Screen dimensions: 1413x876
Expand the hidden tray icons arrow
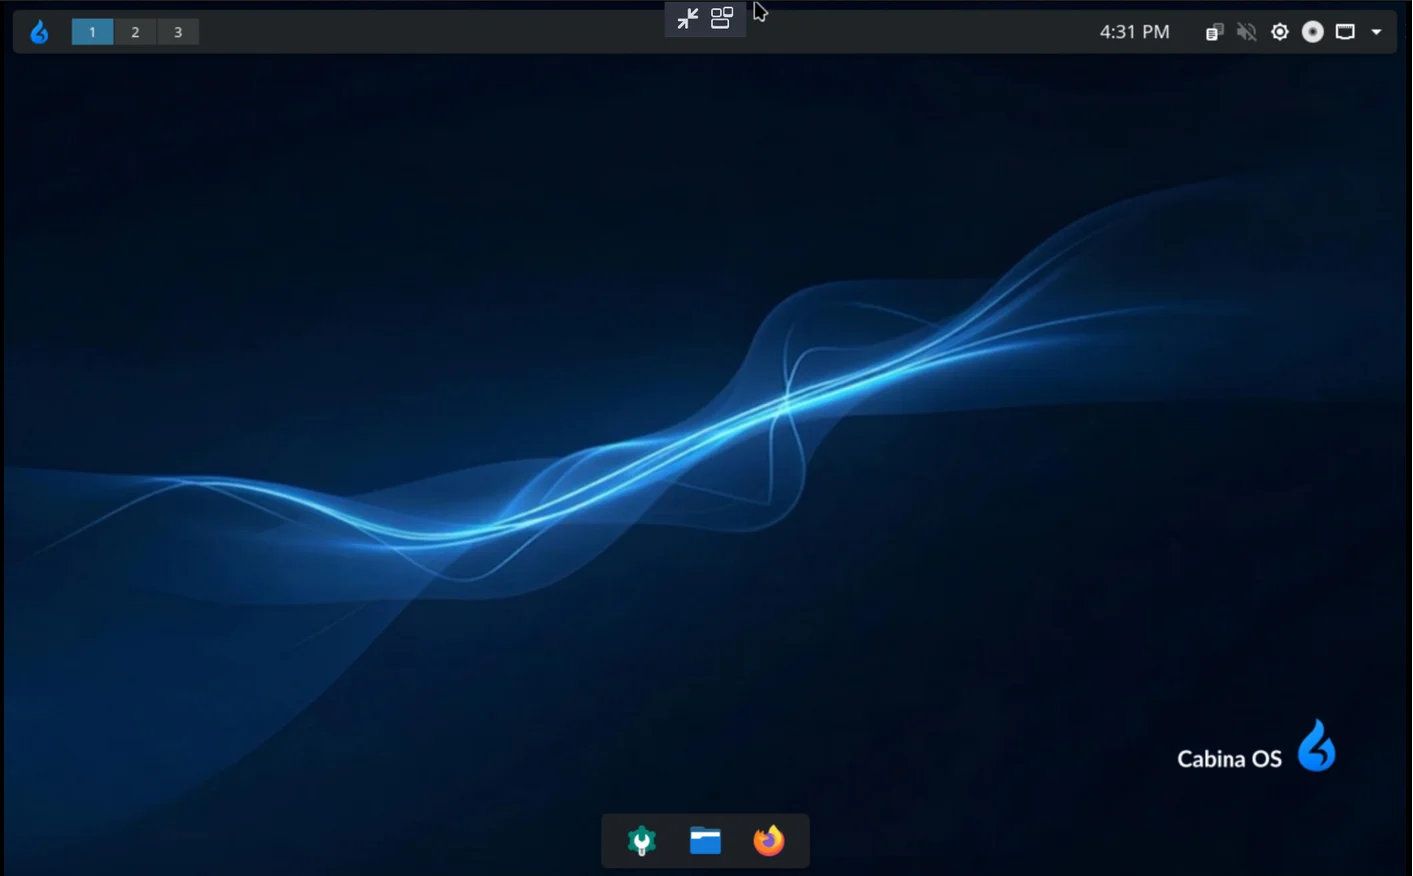click(x=1376, y=32)
